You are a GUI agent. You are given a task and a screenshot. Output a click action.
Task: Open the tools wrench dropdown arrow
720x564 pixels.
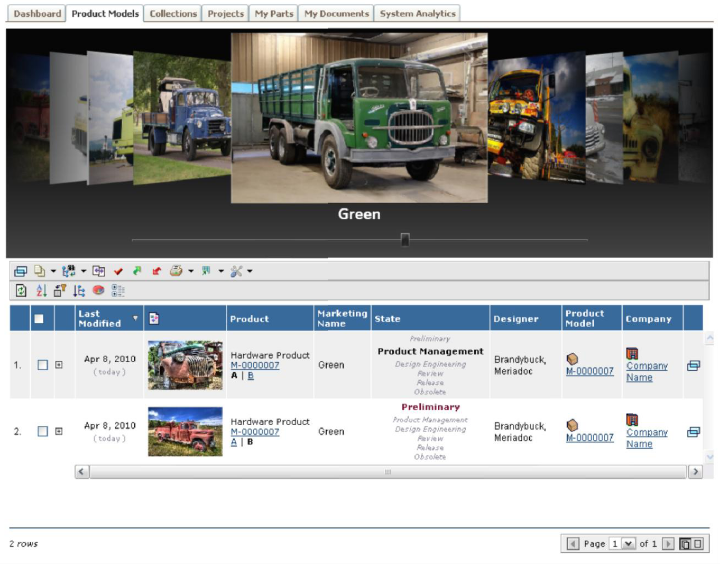pos(250,271)
